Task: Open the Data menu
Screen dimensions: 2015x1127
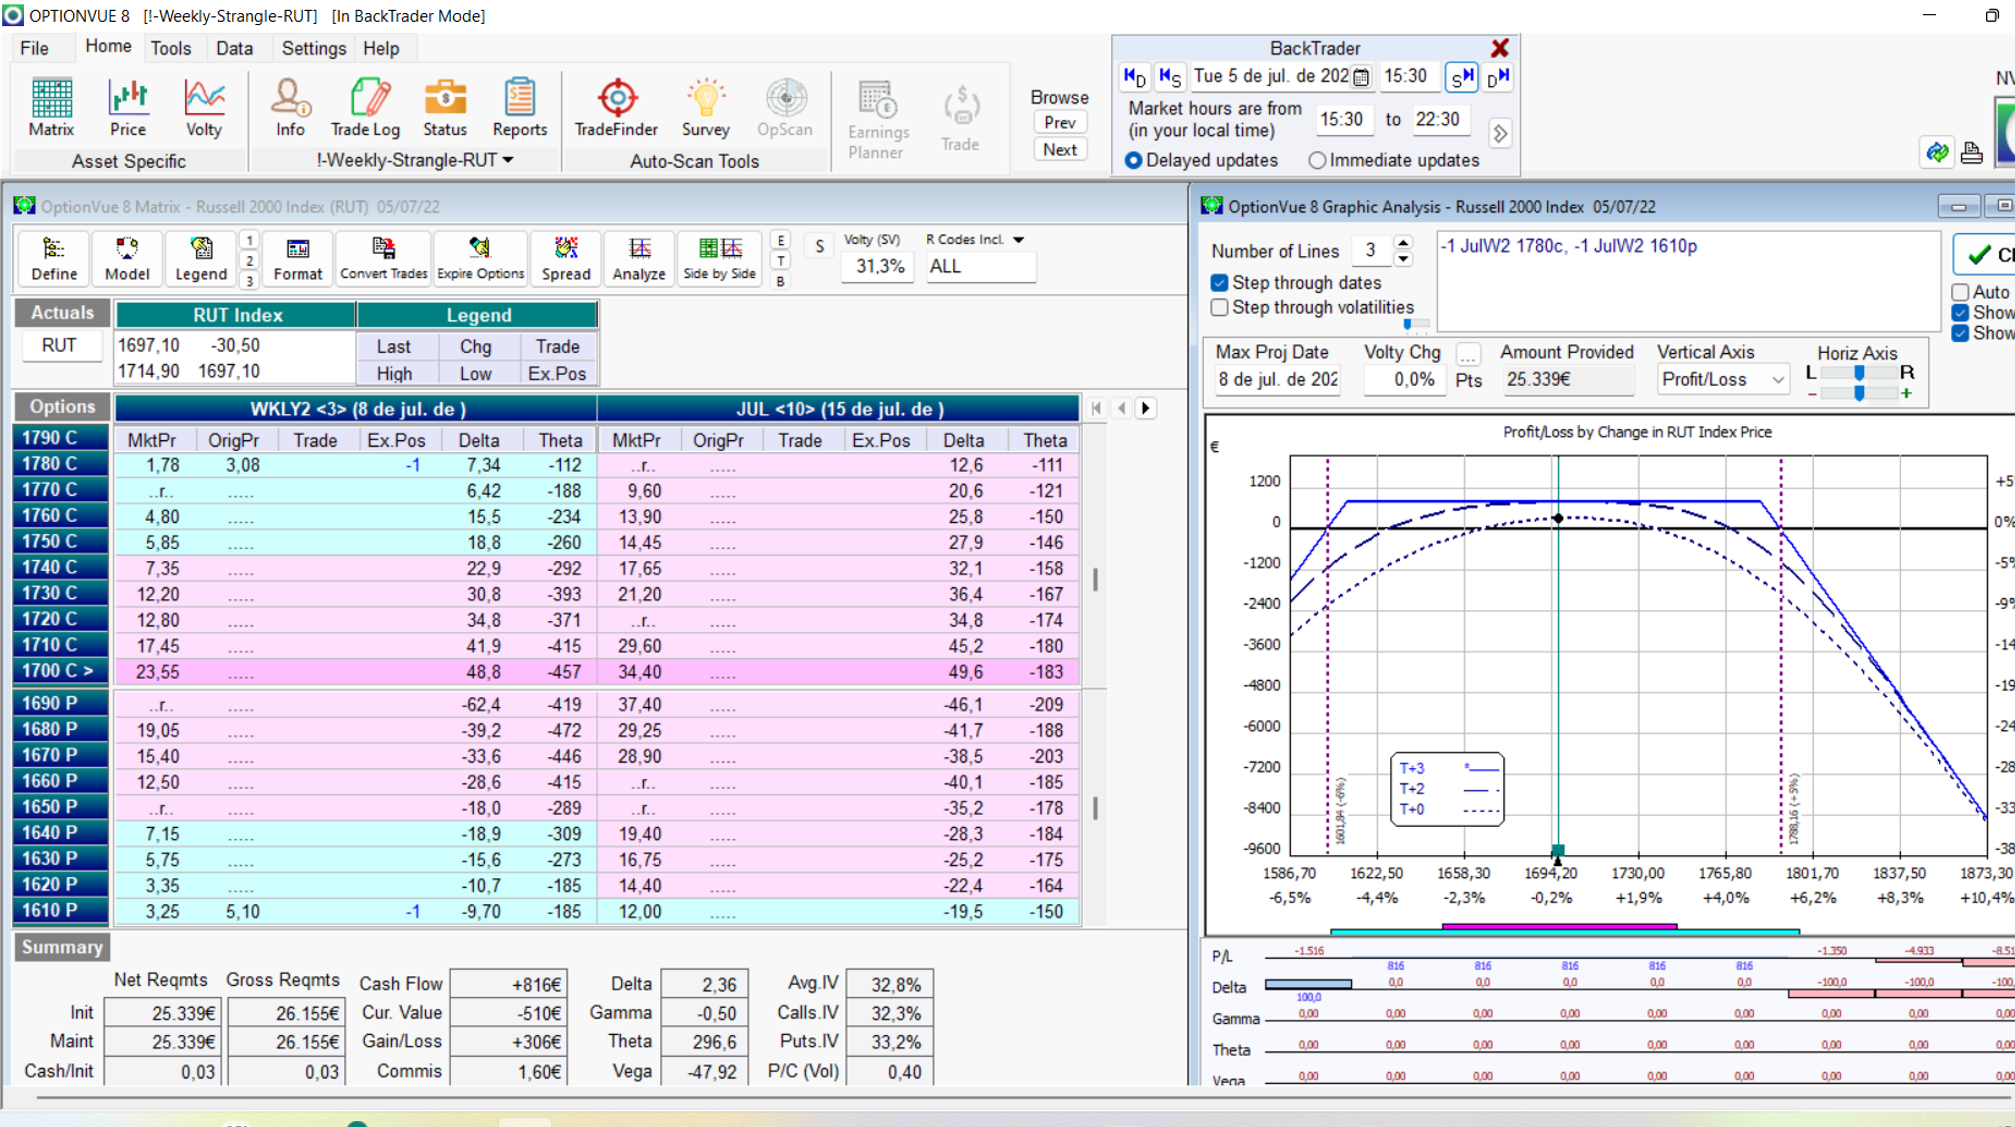Action: 234,48
